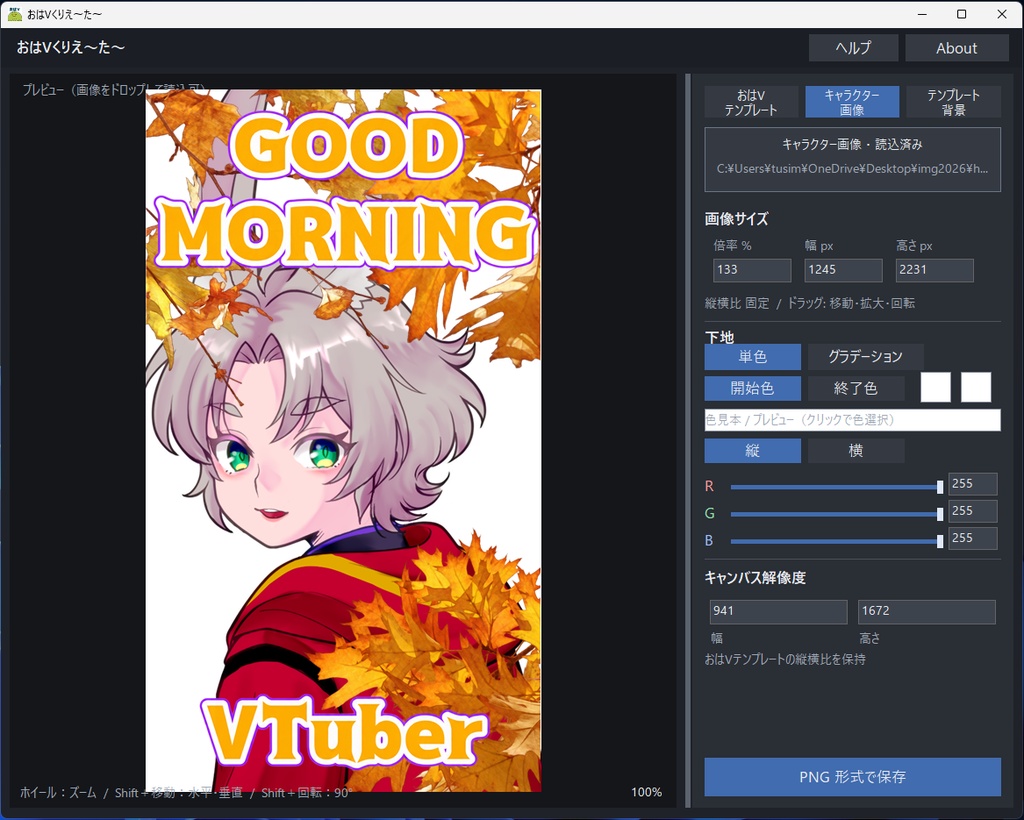Viewport: 1024px width, 820px height.
Task: Edit the R value field 255
Action: 972,484
